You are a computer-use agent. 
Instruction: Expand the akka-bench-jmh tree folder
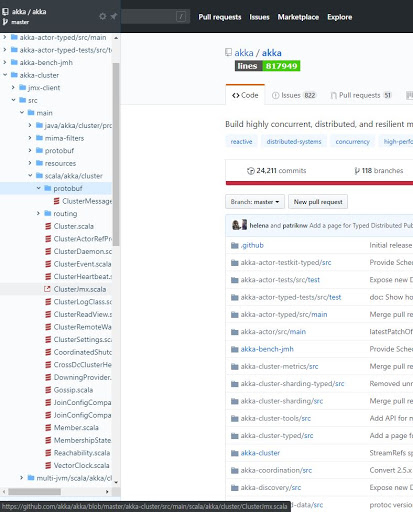pyautogui.click(x=5, y=62)
